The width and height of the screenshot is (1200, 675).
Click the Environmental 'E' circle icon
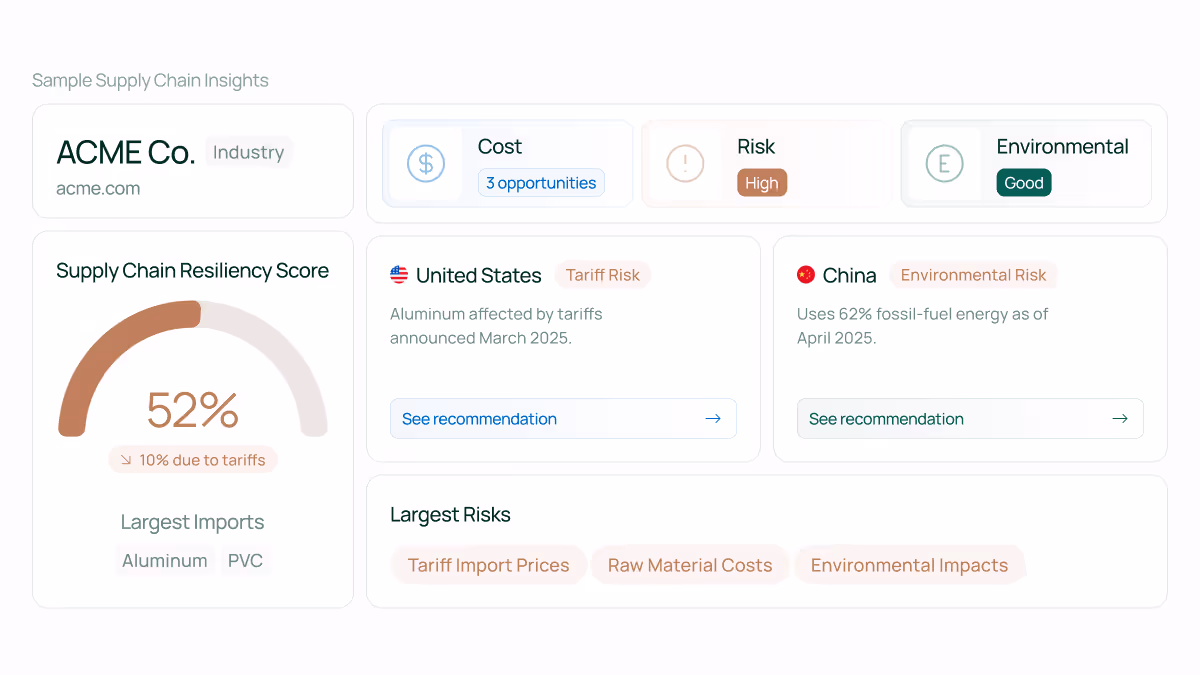point(944,163)
